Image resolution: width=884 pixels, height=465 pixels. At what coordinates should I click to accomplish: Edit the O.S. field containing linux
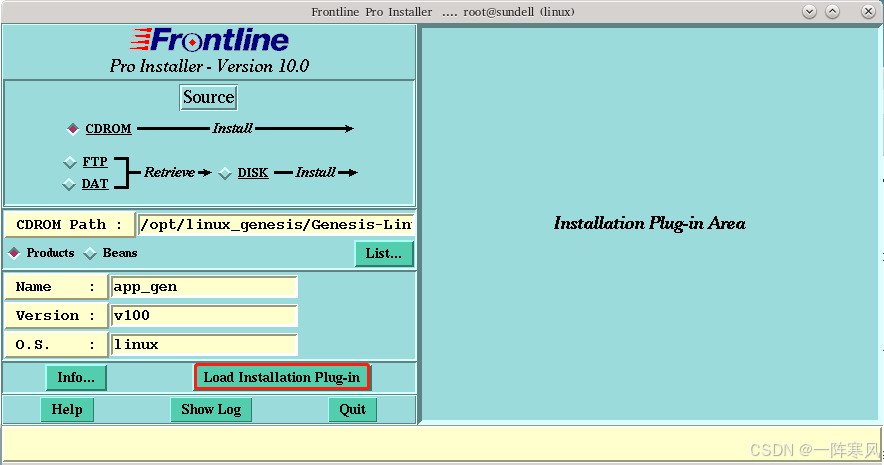tap(204, 344)
